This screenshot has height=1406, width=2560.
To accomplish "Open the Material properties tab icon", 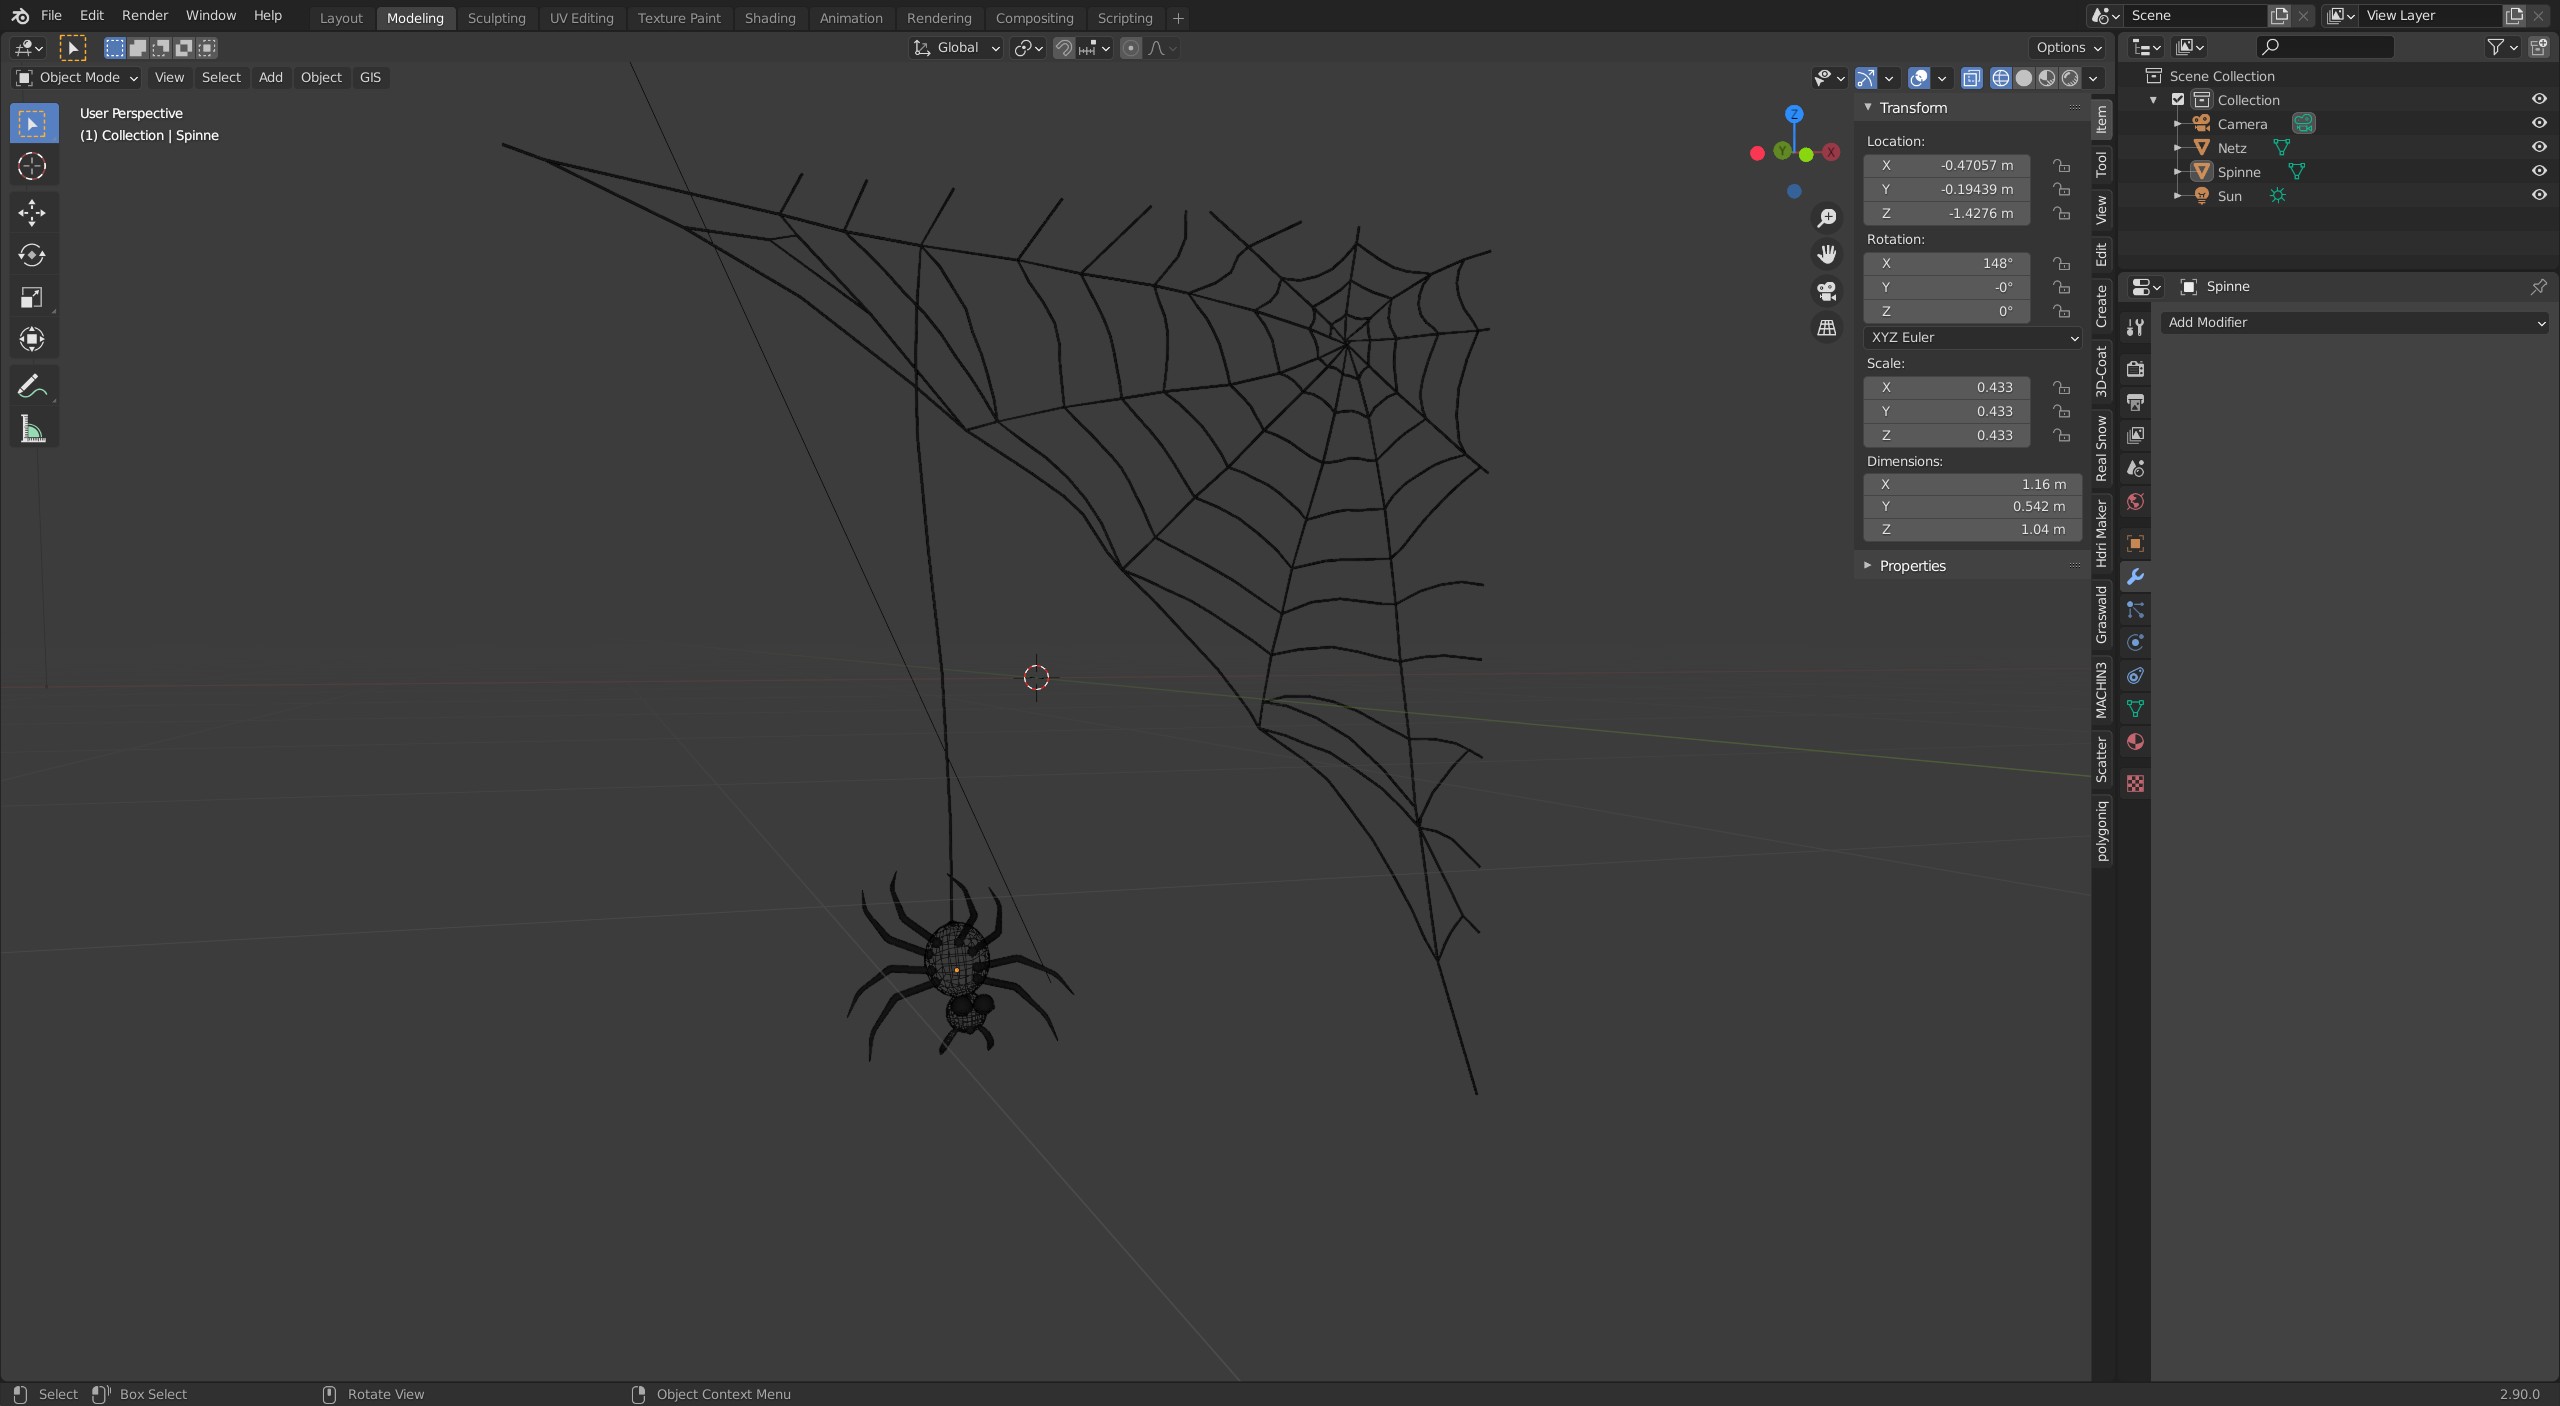I will (x=2135, y=742).
